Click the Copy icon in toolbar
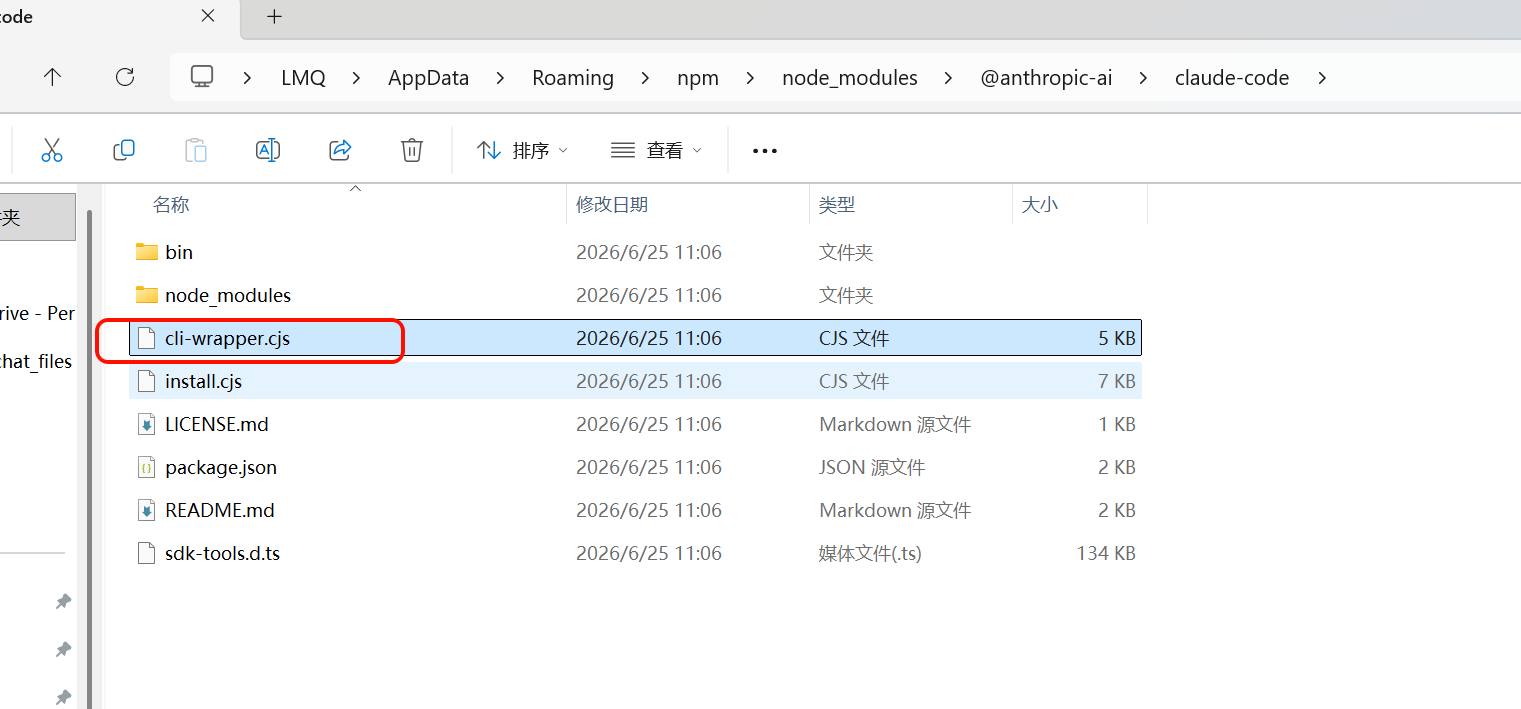Image resolution: width=1521 pixels, height=709 pixels. [x=124, y=150]
